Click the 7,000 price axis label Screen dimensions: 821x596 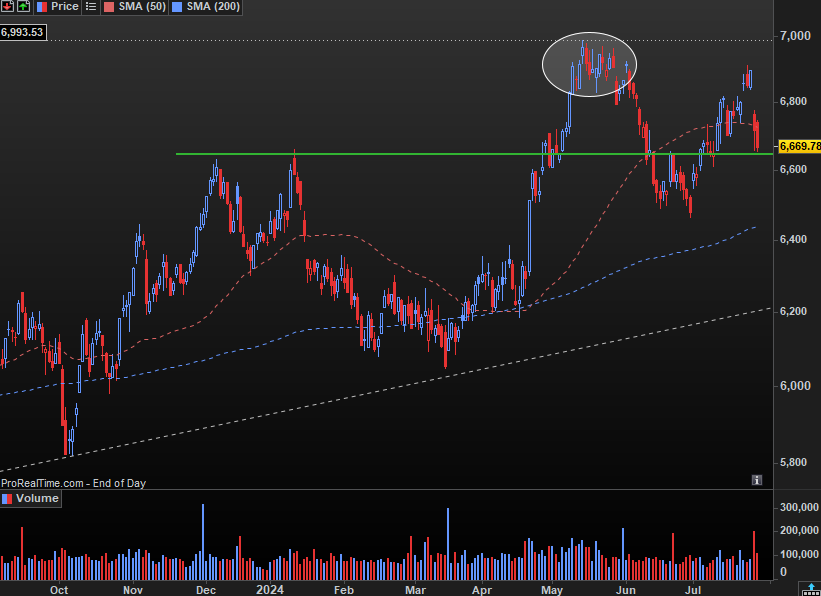(x=795, y=36)
